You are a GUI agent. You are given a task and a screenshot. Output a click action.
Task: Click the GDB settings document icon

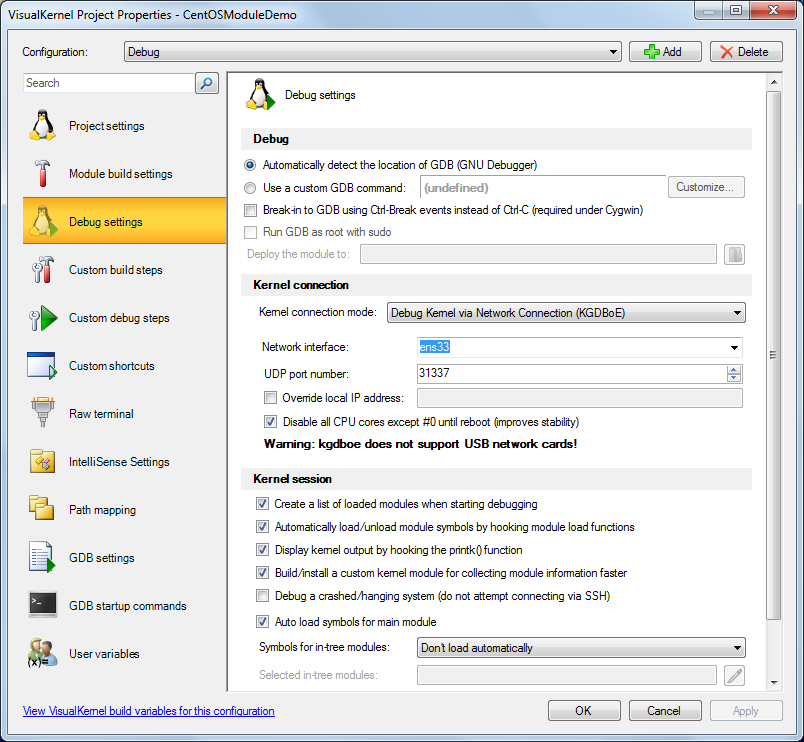[x=42, y=557]
